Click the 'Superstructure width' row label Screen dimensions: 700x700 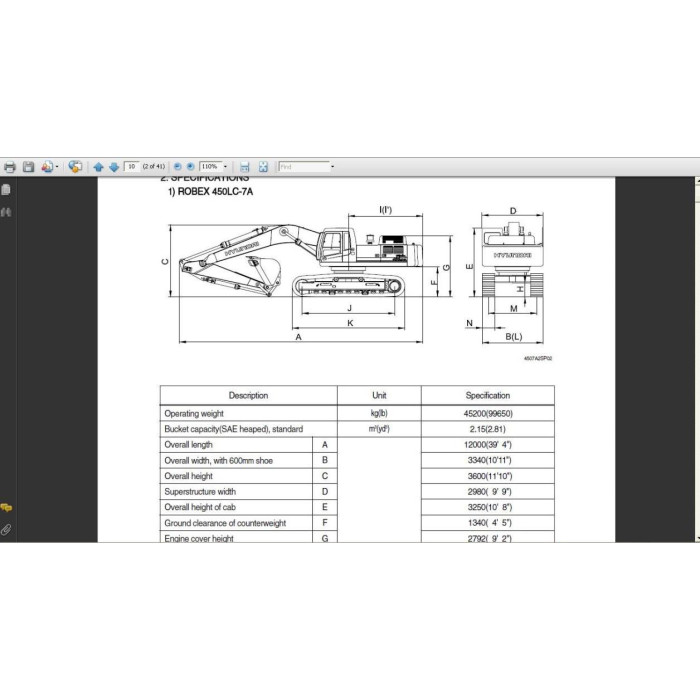pyautogui.click(x=200, y=492)
